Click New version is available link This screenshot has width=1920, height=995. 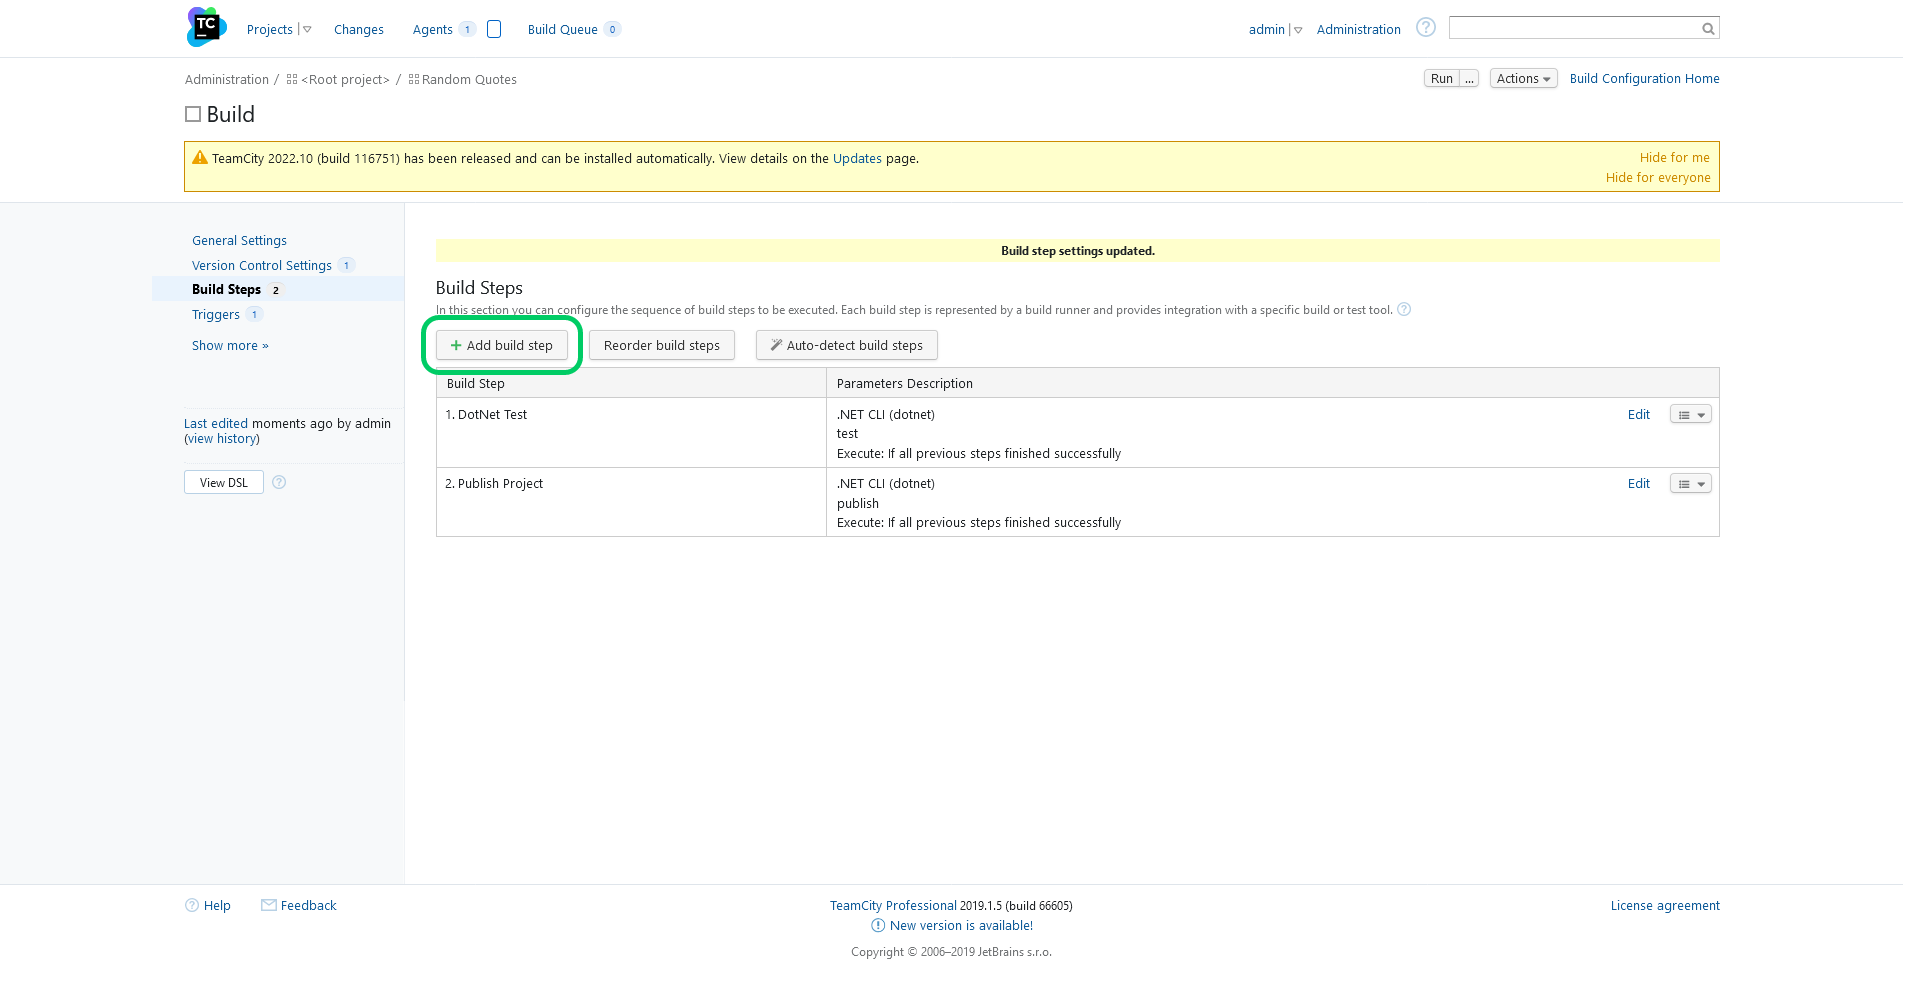pos(961,926)
